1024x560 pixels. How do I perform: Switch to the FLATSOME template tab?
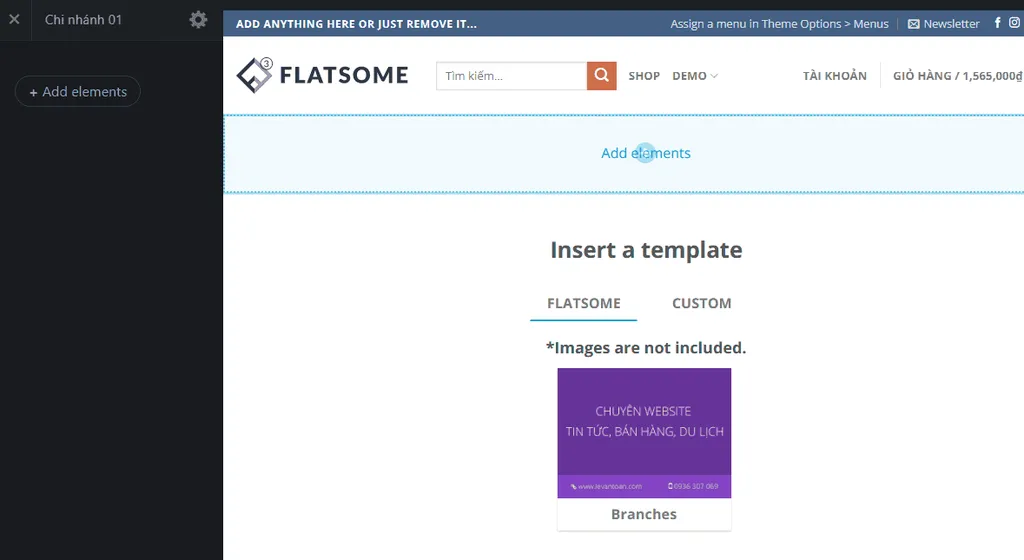tap(584, 303)
